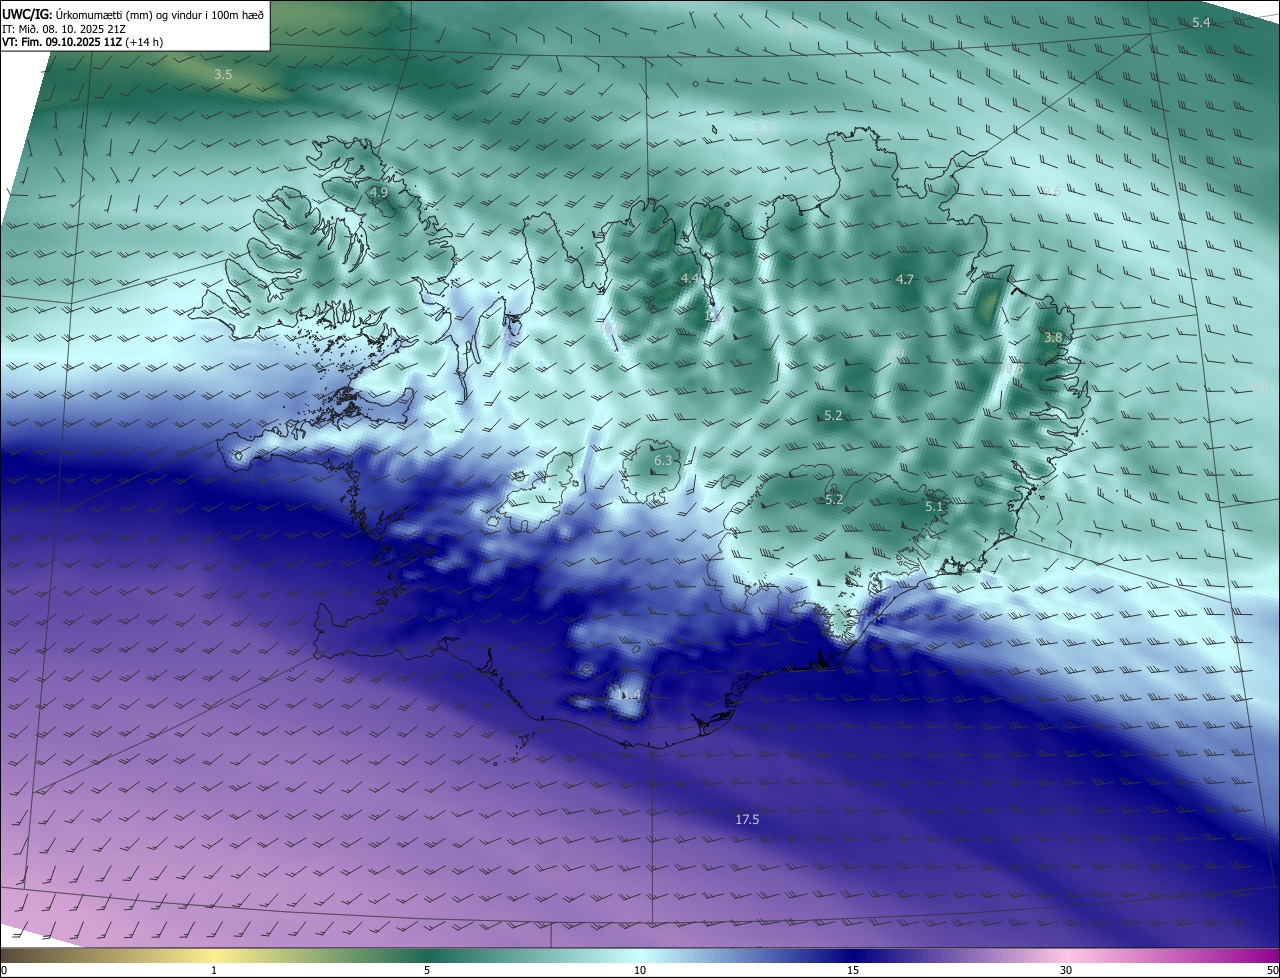Click the 6.3 value on the central glacier
1280x978 pixels.
coord(663,461)
